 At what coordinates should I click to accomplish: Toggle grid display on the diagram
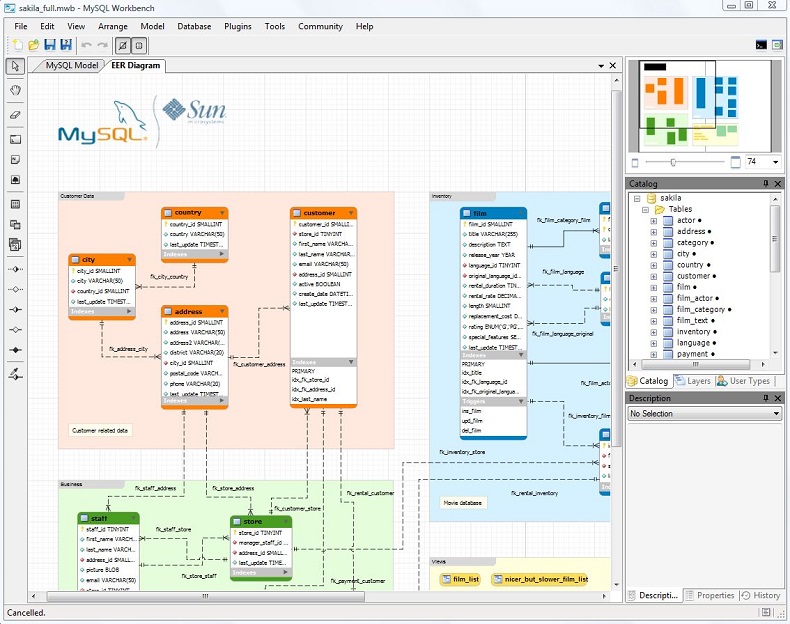click(x=122, y=46)
